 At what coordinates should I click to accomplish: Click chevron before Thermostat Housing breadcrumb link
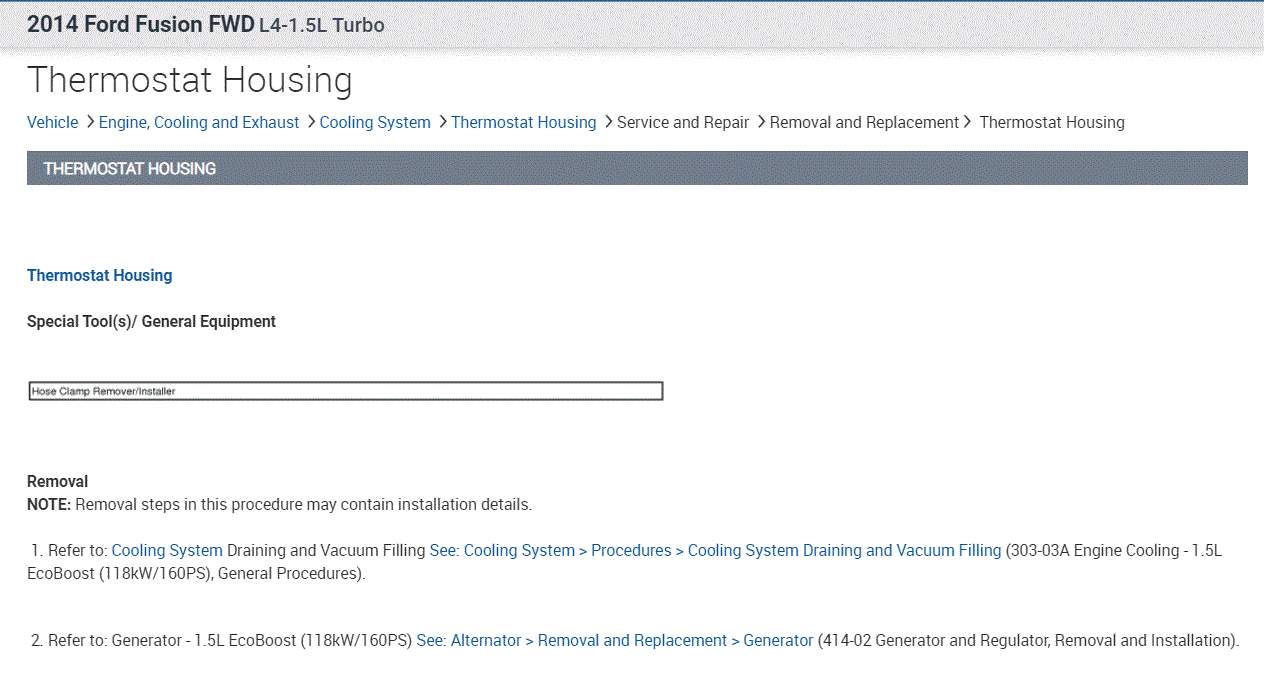(442, 122)
